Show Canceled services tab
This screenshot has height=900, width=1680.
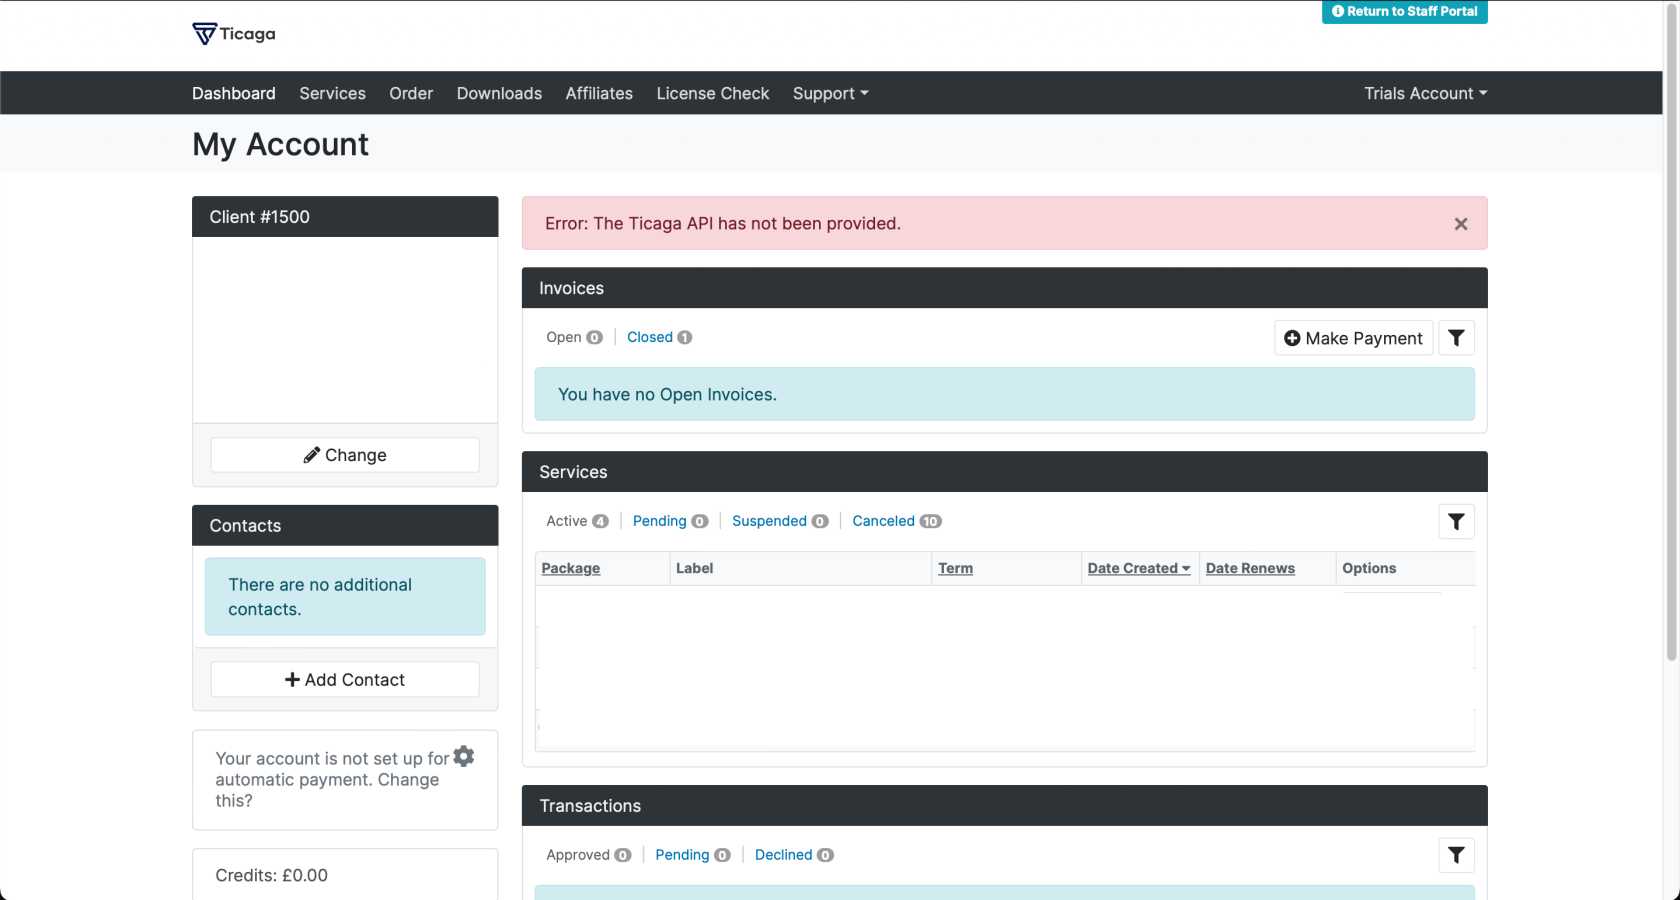[897, 521]
